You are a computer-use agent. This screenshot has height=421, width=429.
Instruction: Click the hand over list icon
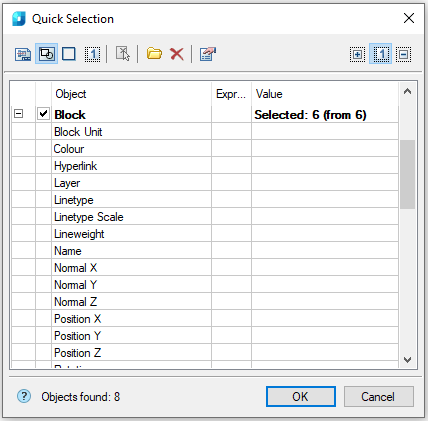click(x=208, y=54)
